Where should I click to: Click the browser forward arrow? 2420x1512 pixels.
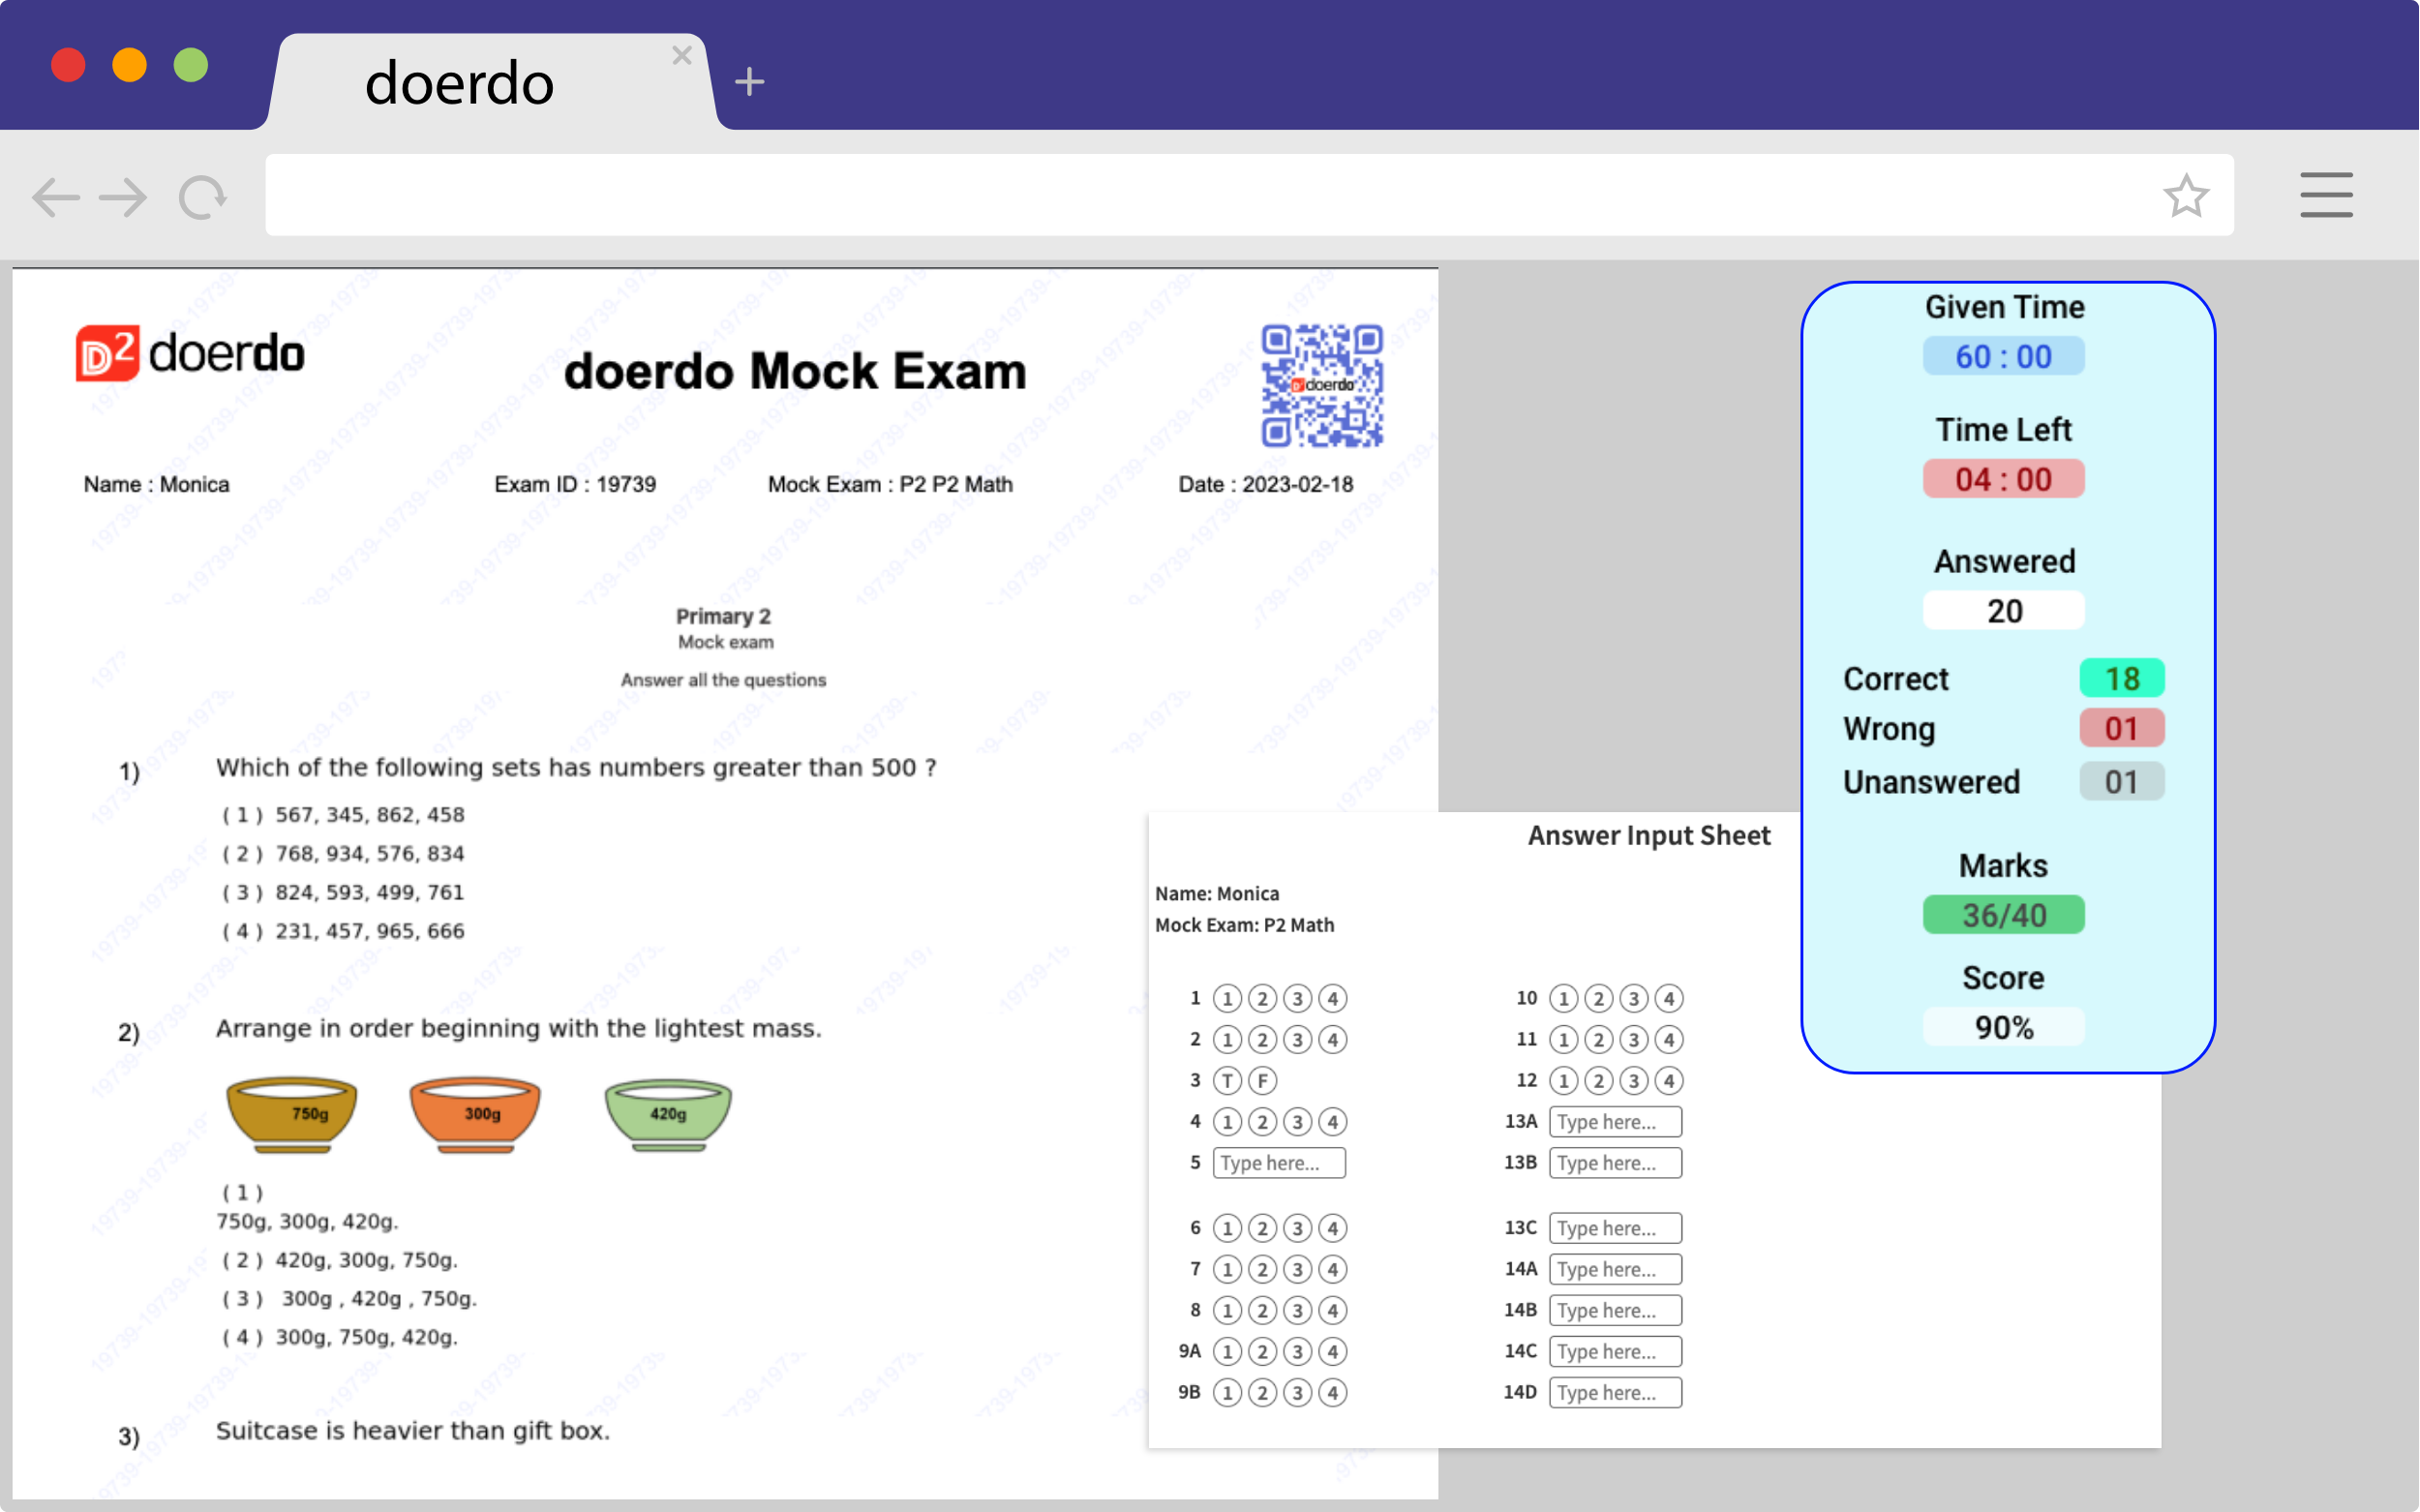[x=124, y=197]
